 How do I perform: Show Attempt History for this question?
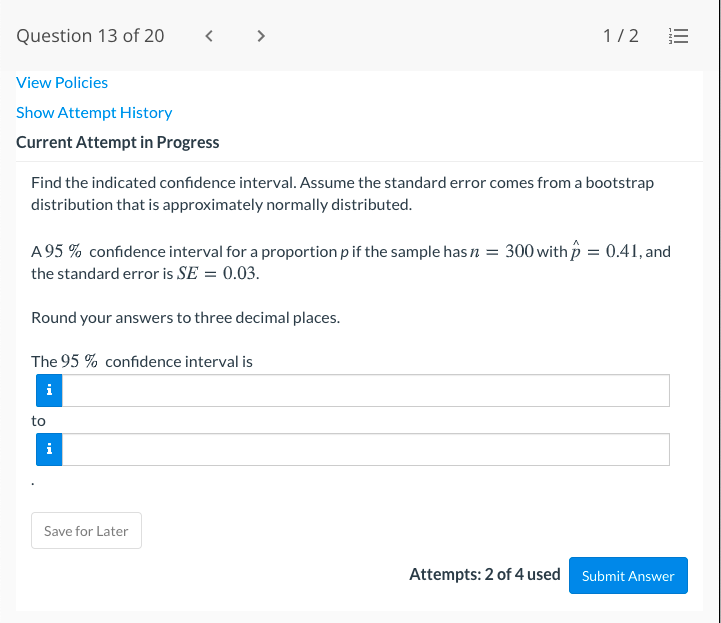tap(94, 113)
